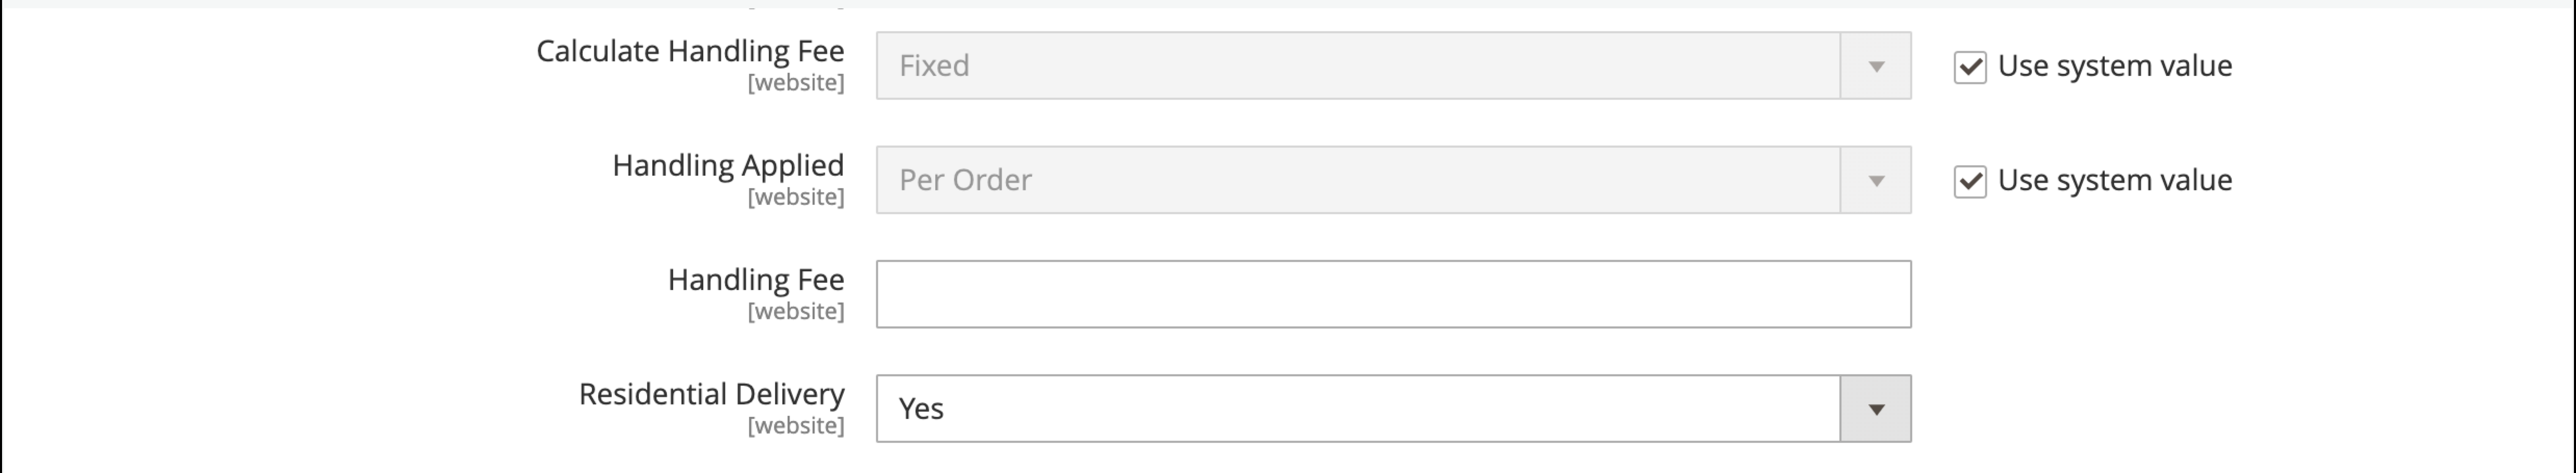
Task: Select the Yes value text in Residential Delivery
Action: pos(921,408)
